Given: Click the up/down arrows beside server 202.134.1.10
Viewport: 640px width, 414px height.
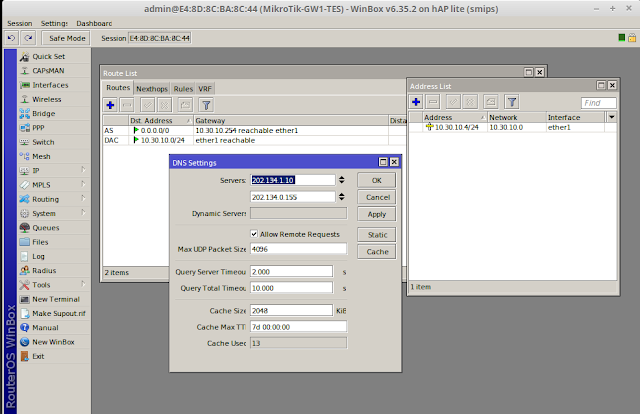Looking at the screenshot, I should coord(342,180).
